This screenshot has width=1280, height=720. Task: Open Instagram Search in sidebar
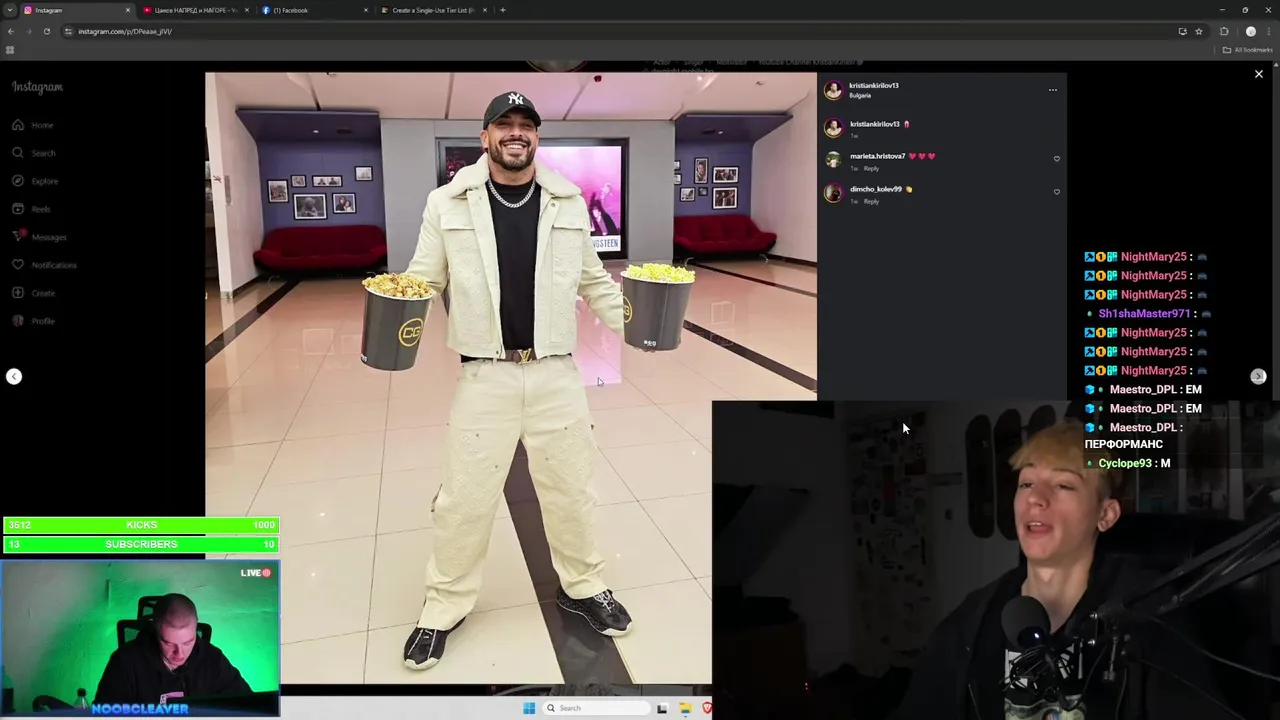(x=32, y=153)
